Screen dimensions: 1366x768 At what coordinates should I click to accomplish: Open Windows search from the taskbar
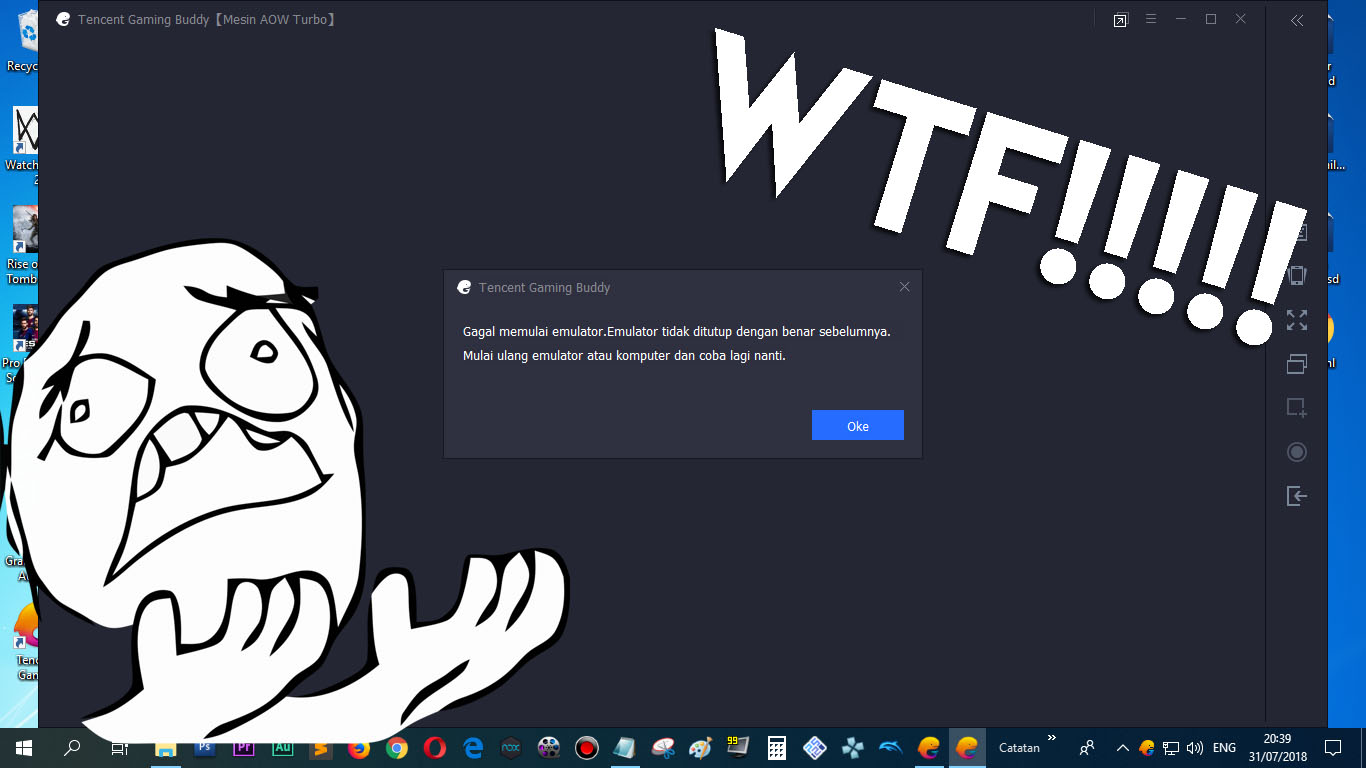[72, 747]
